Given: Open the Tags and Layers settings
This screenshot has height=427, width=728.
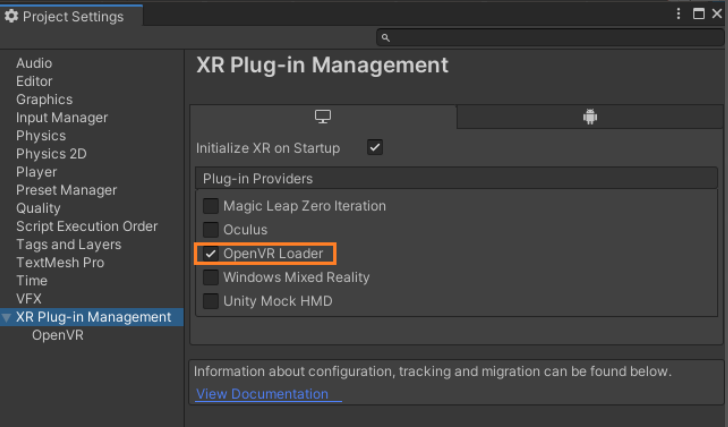Looking at the screenshot, I should click(68, 244).
